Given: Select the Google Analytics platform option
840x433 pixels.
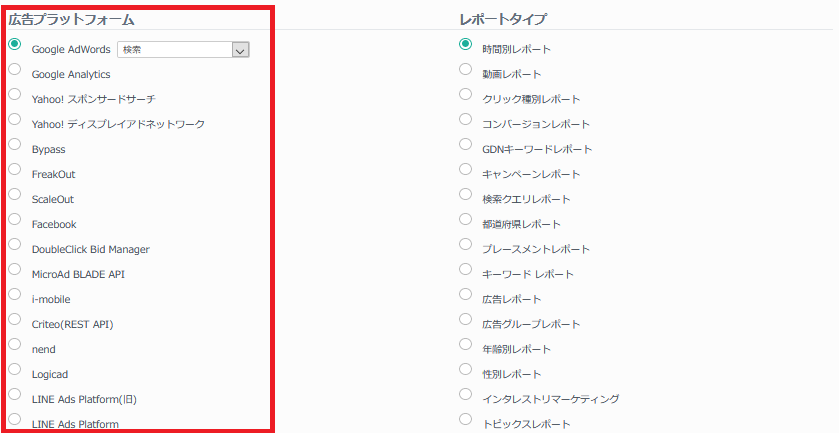Looking at the screenshot, I should point(15,69).
